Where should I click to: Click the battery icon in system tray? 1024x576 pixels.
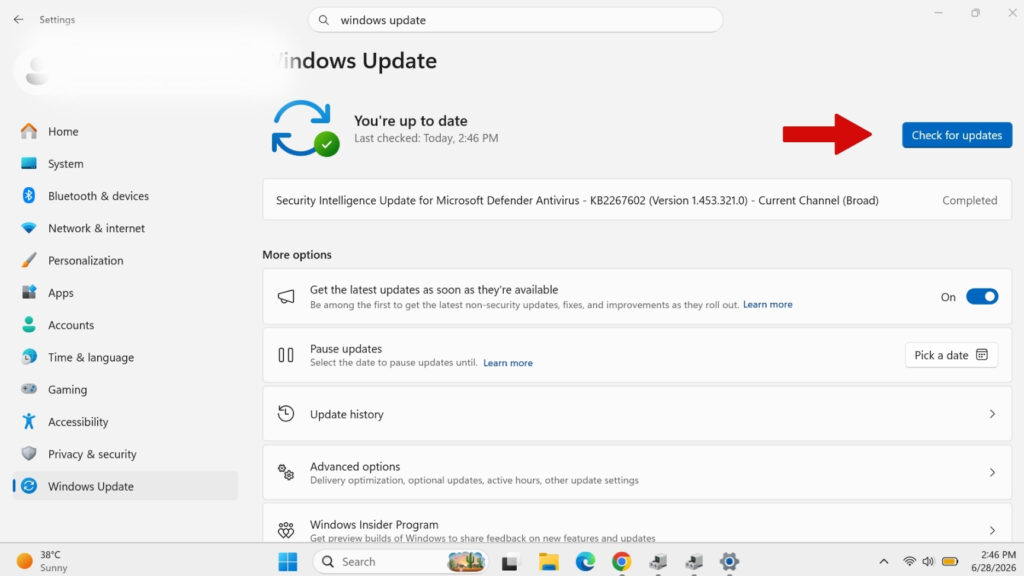click(x=950, y=562)
